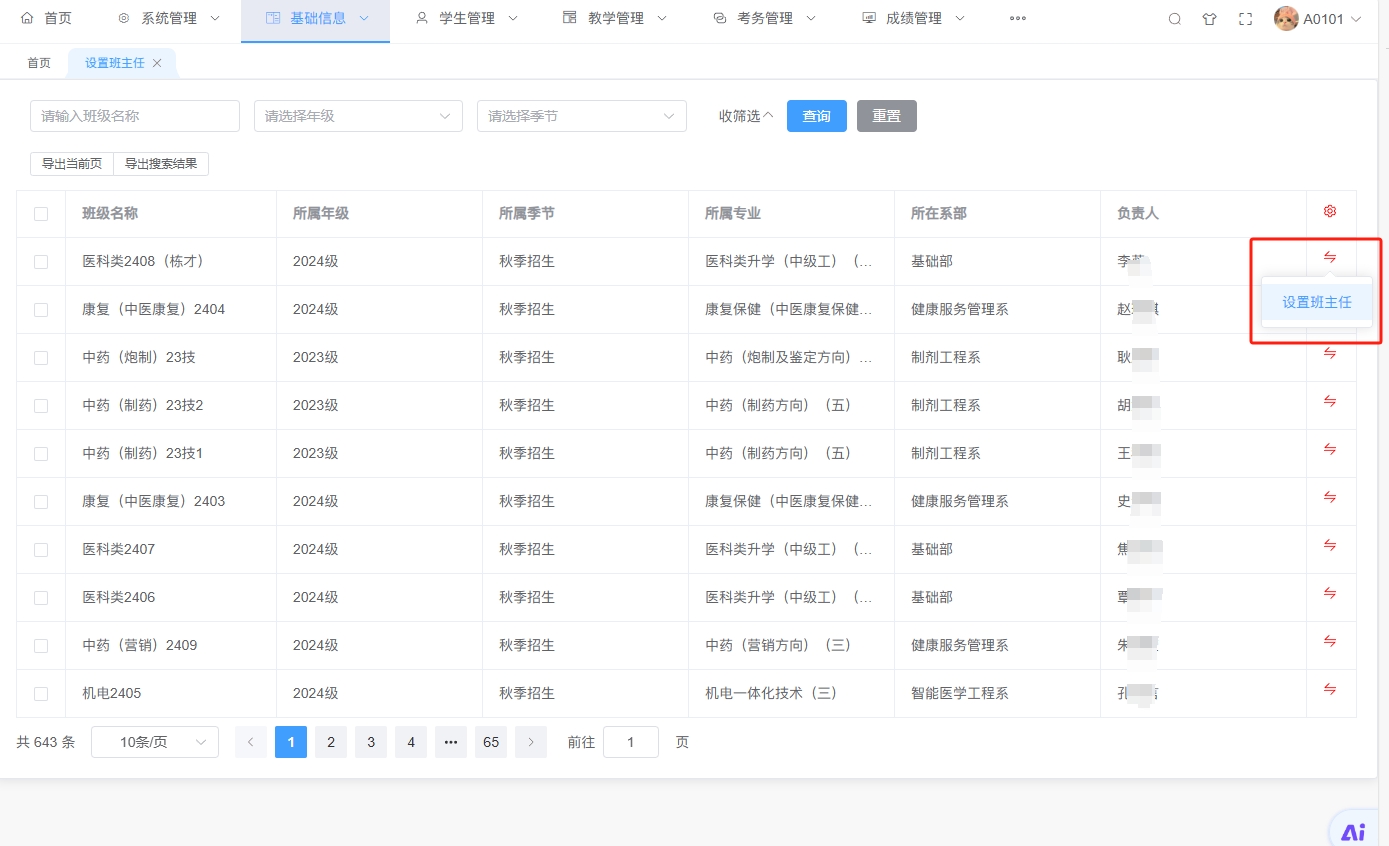Screen dimensions: 1389x846
Task: Select 设置班主任 in the popup menu
Action: point(1316,302)
